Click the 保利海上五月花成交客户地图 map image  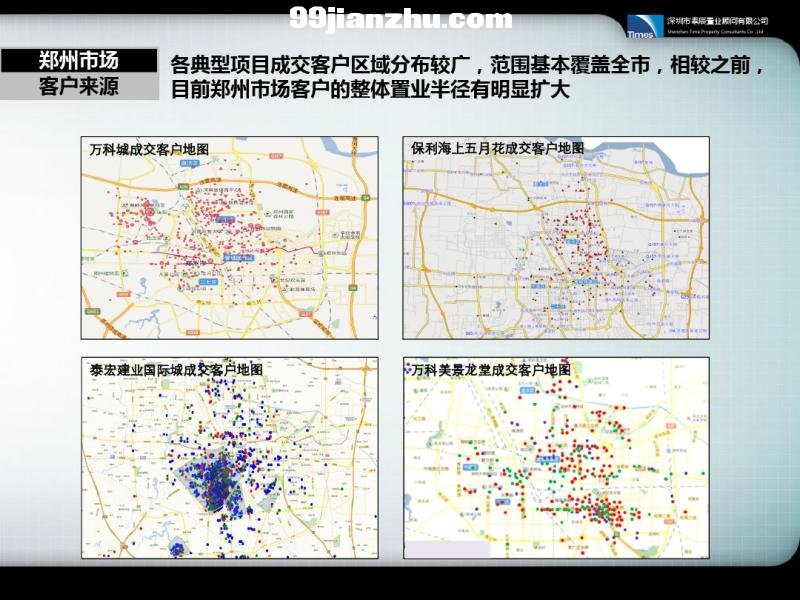pos(556,238)
